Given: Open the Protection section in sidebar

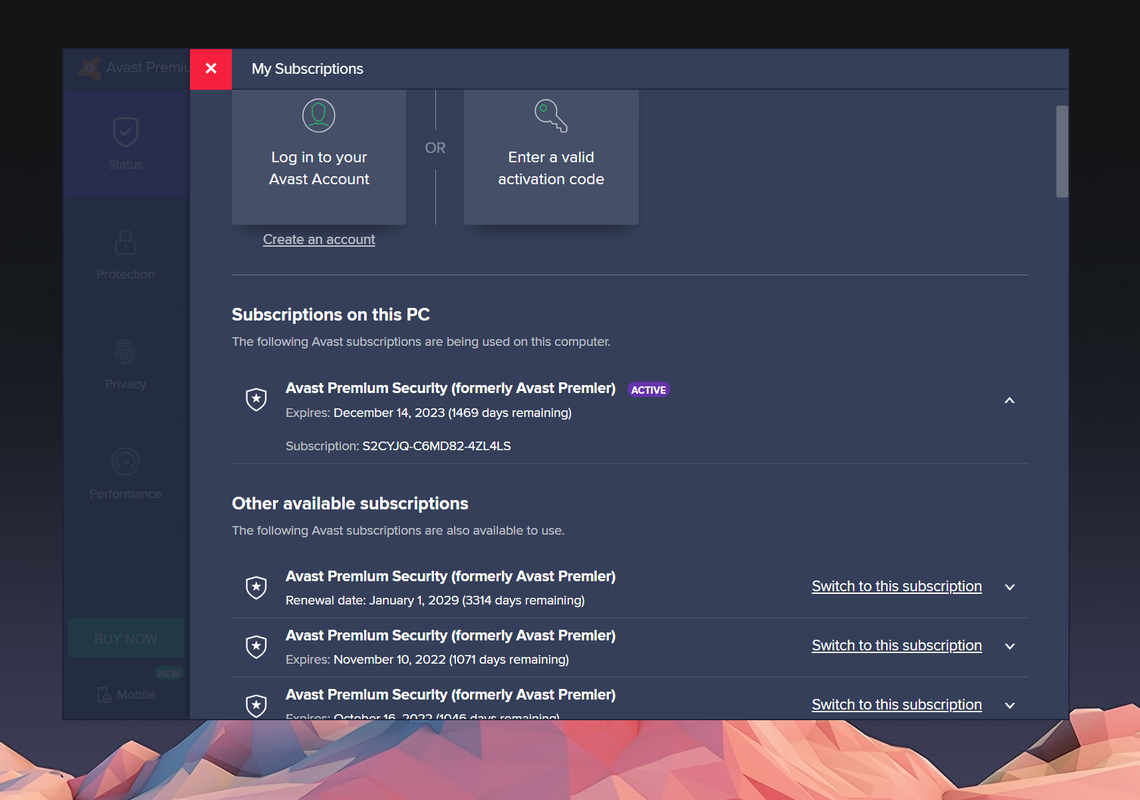Looking at the screenshot, I should (x=125, y=255).
